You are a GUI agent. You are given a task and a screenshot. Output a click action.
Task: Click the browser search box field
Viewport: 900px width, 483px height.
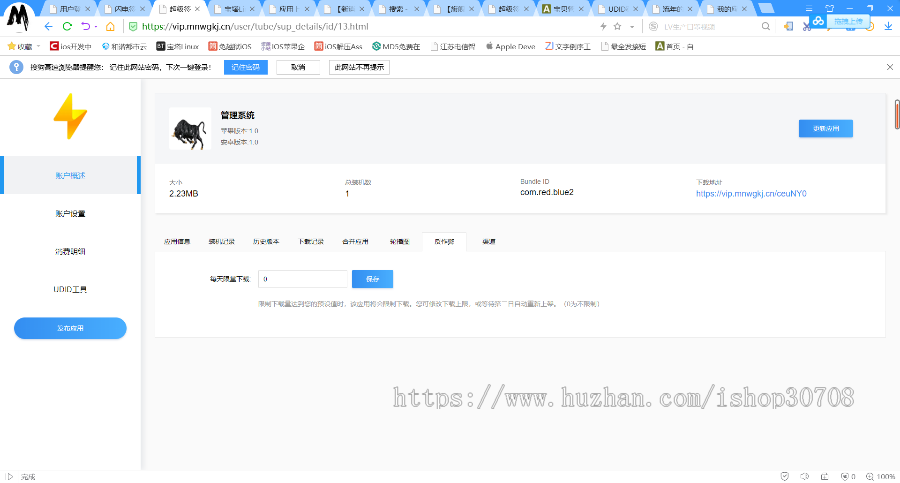(x=709, y=26)
